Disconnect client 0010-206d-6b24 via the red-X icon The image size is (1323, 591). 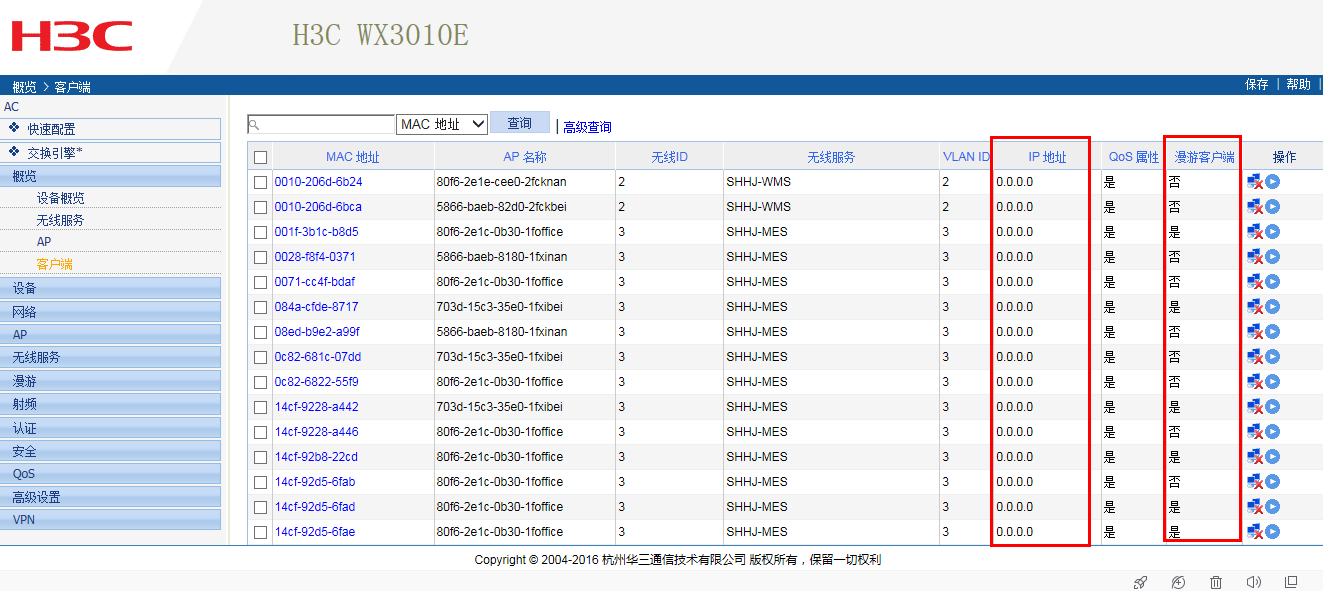[1255, 182]
